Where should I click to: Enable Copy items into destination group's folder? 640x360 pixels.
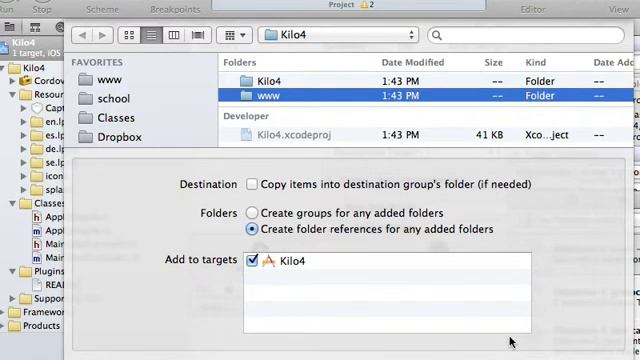[252, 184]
